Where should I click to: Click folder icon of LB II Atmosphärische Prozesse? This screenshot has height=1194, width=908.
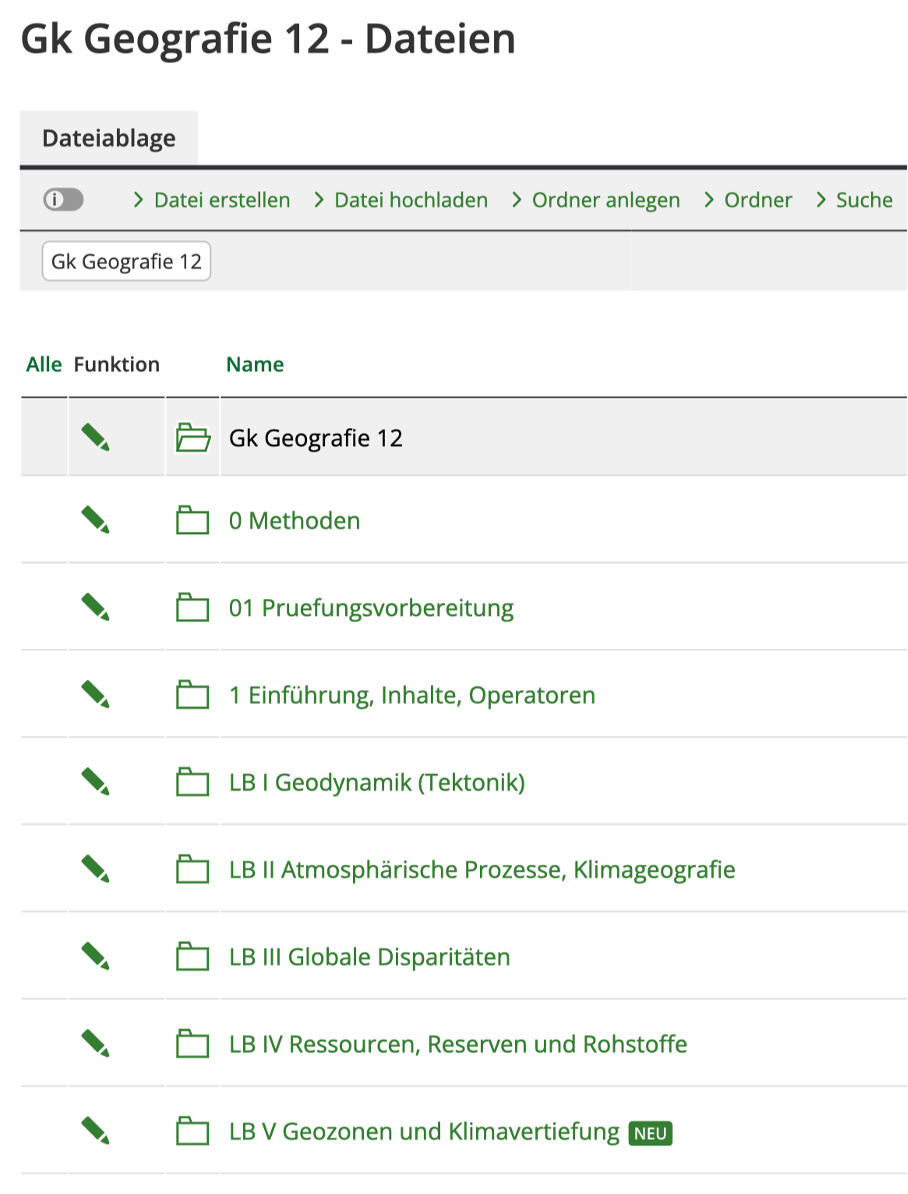click(192, 870)
